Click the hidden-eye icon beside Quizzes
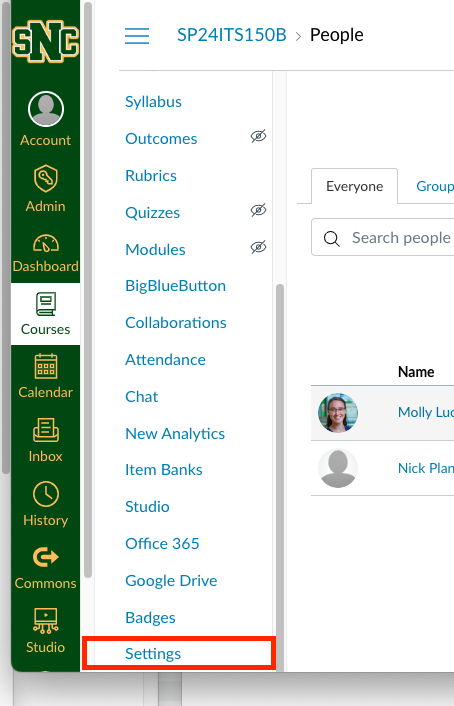The width and height of the screenshot is (454, 706). tap(259, 210)
